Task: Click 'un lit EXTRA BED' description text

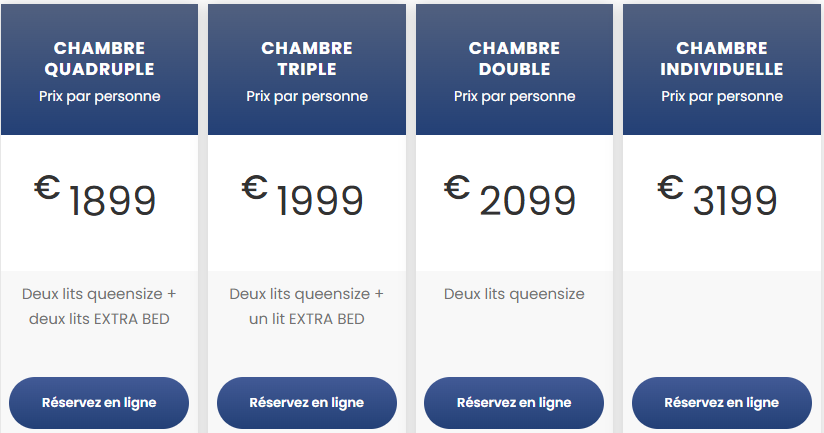Action: tap(306, 319)
